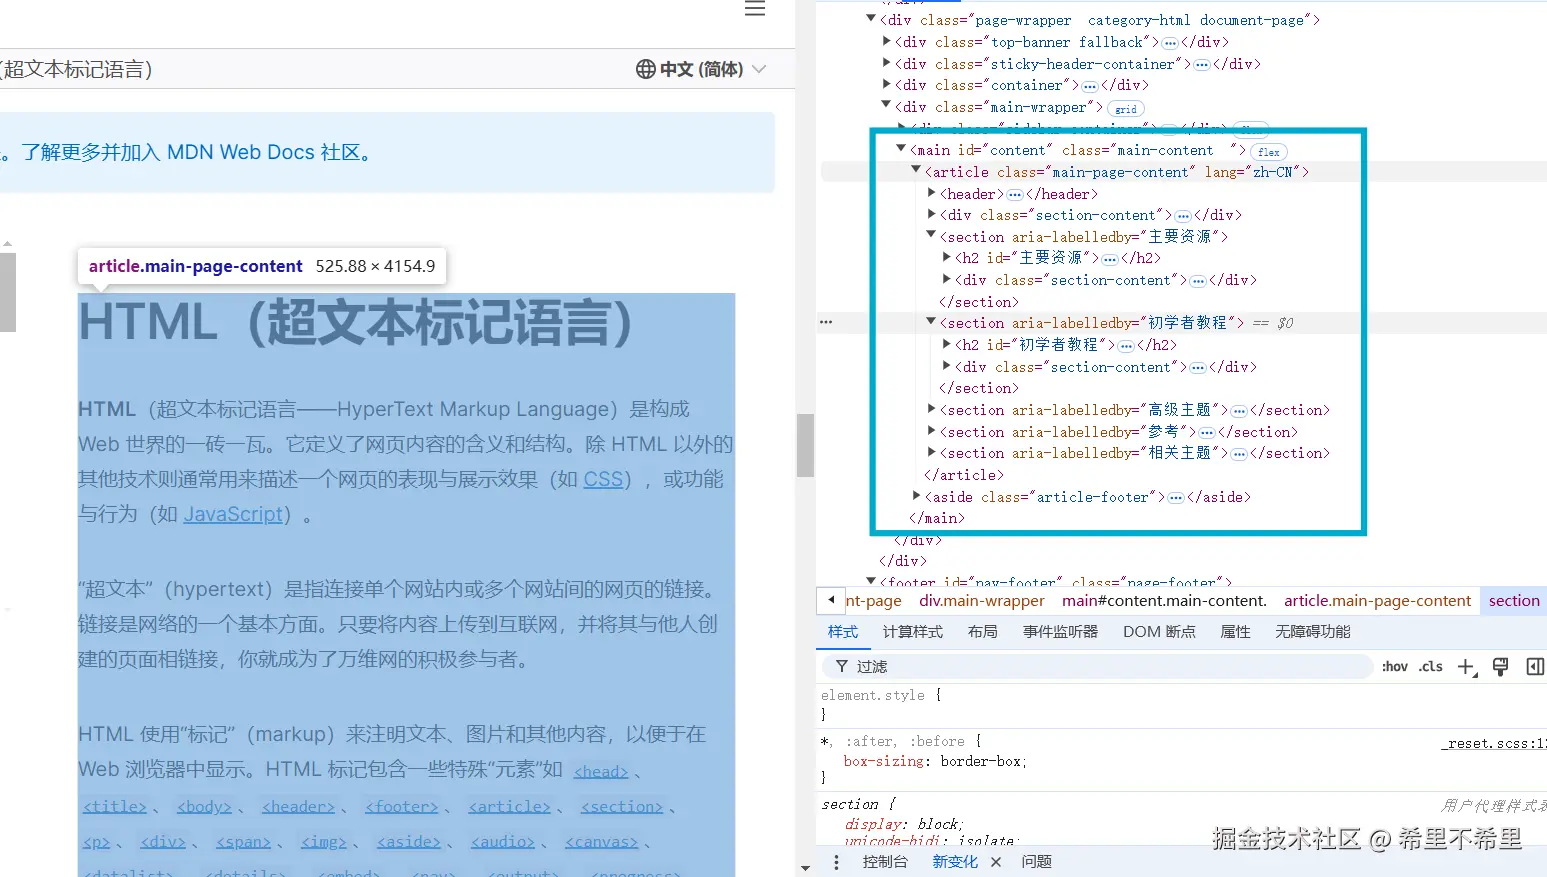1547x877 pixels.
Task: Open the <audio> element link
Action: 503,841
